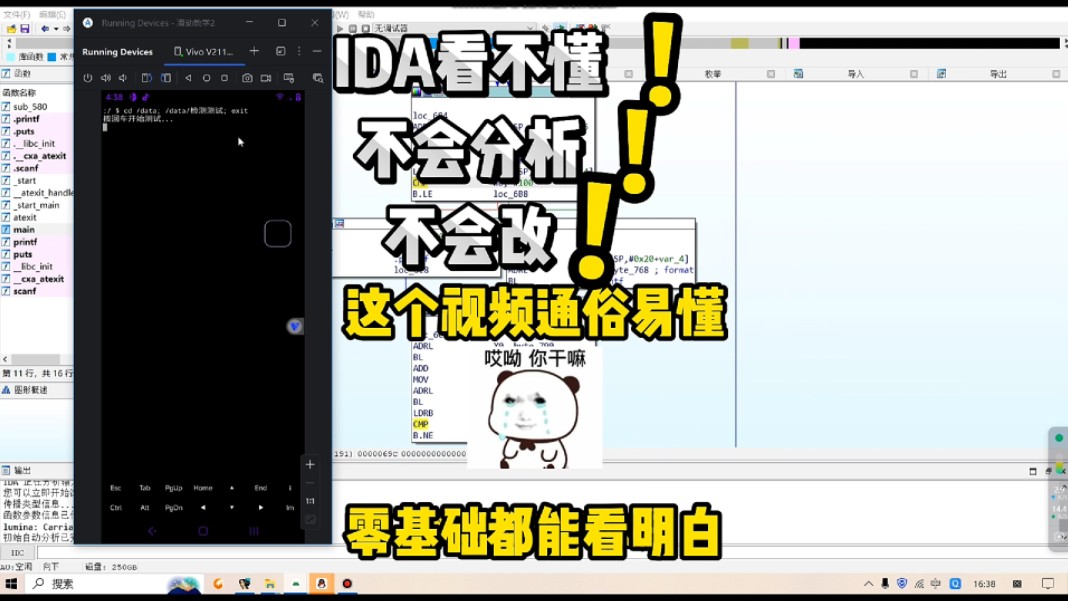The width and height of the screenshot is (1068, 601).
Task: Click the colored navigation band in IDA
Action: tap(850, 42)
